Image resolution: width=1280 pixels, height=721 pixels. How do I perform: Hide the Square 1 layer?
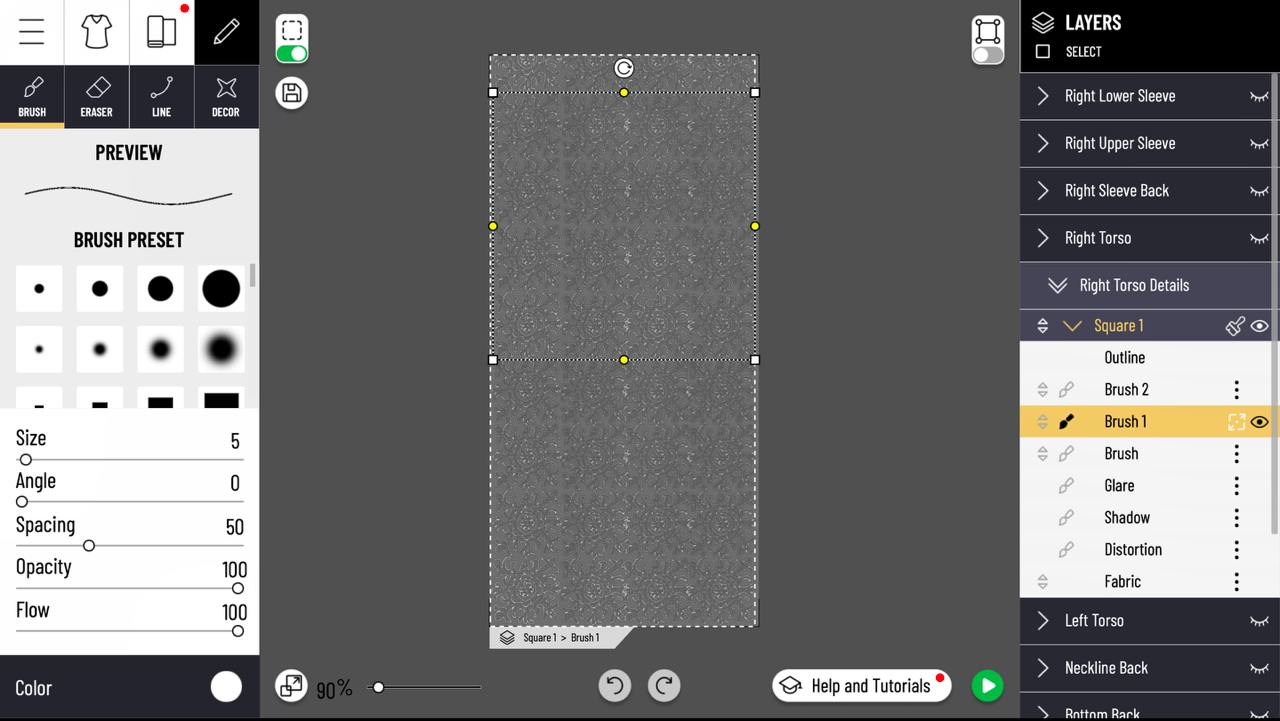pyautogui.click(x=1260, y=326)
